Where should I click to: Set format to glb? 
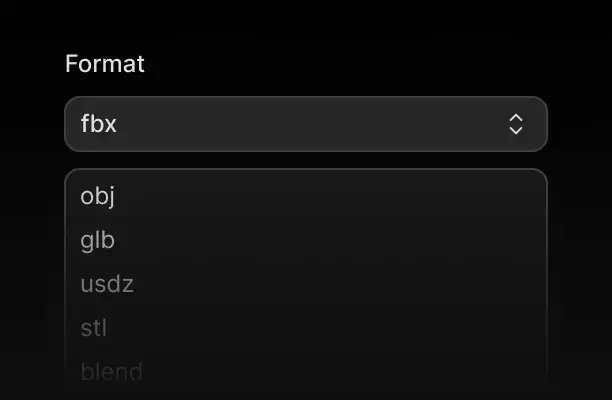click(x=98, y=240)
